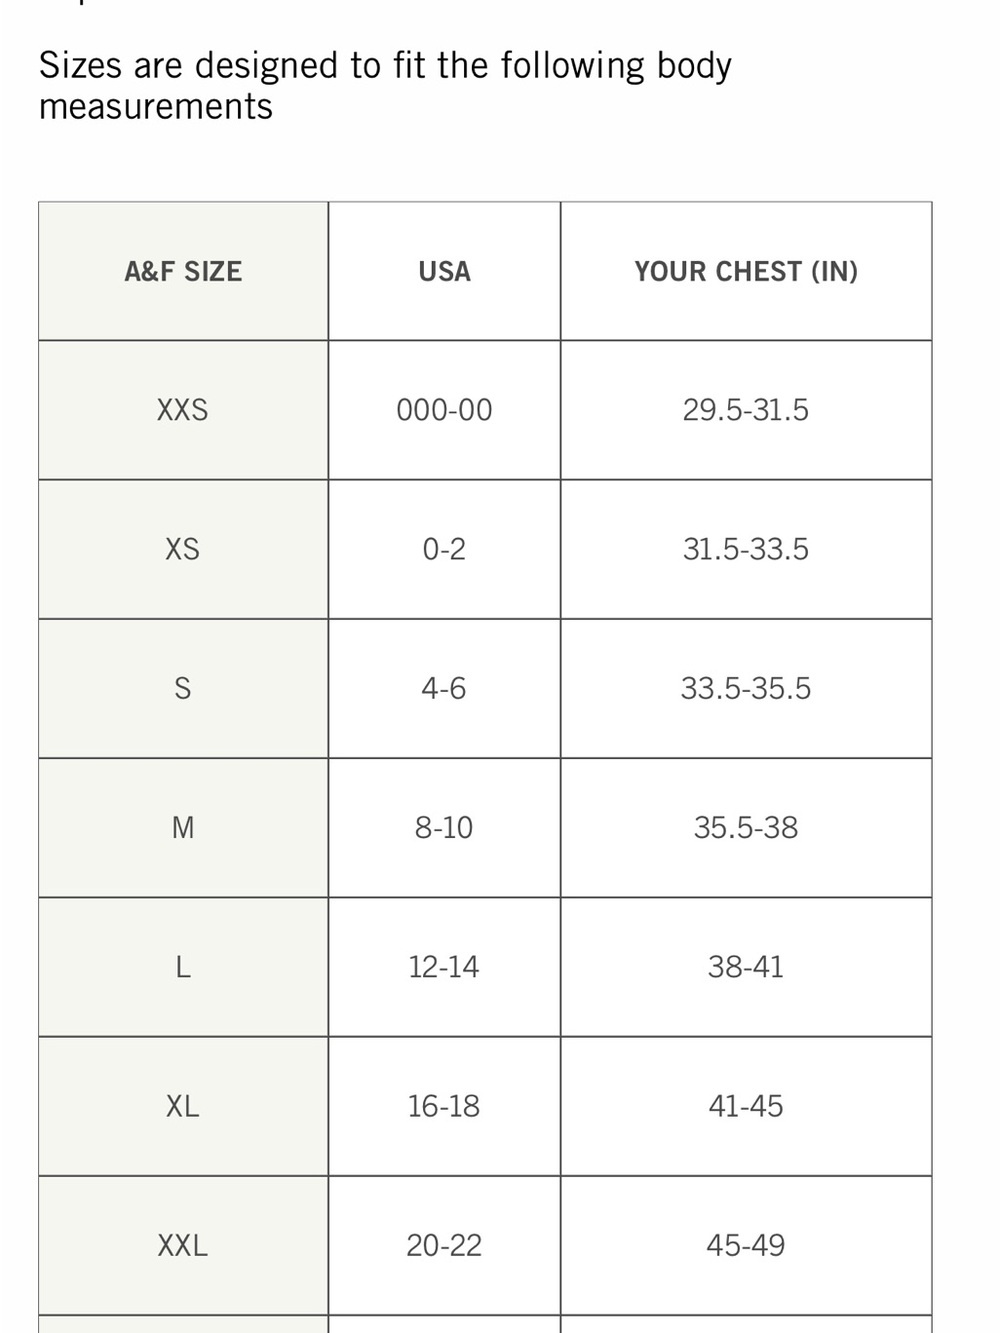
Task: Select the XS size cell
Action: click(x=183, y=549)
